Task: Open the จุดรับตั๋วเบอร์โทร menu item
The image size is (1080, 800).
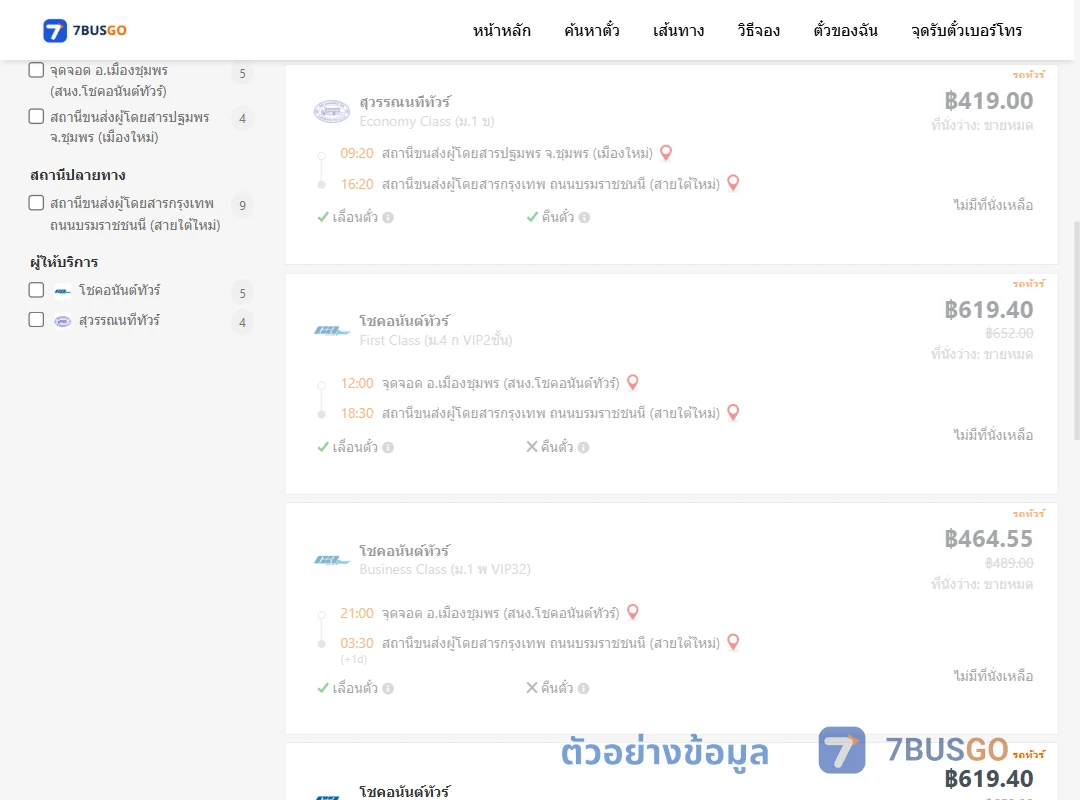Action: point(966,30)
